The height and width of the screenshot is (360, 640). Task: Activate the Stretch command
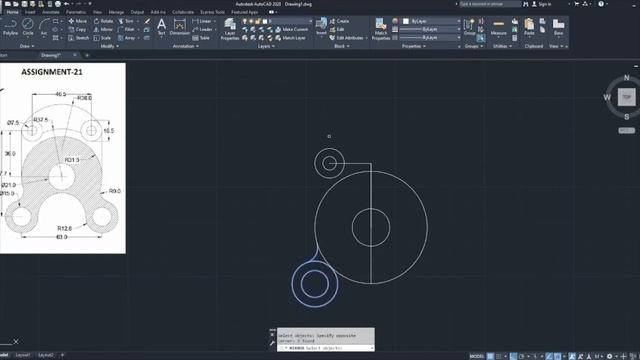[78, 38]
